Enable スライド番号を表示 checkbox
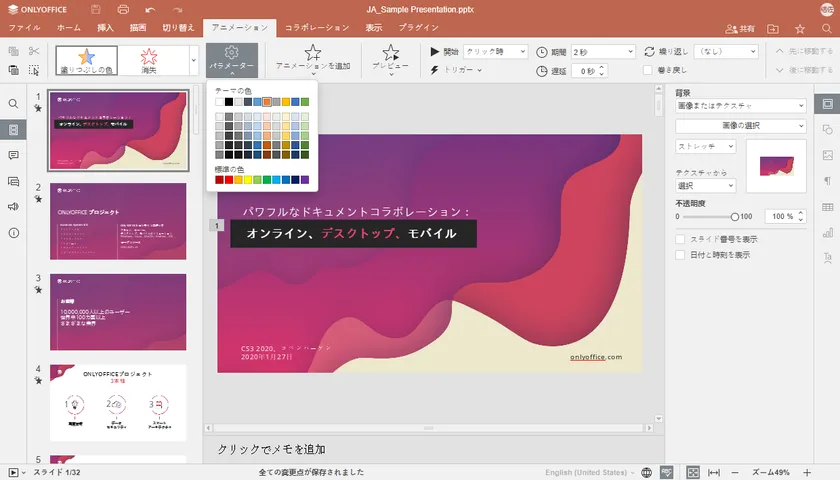 (x=681, y=239)
